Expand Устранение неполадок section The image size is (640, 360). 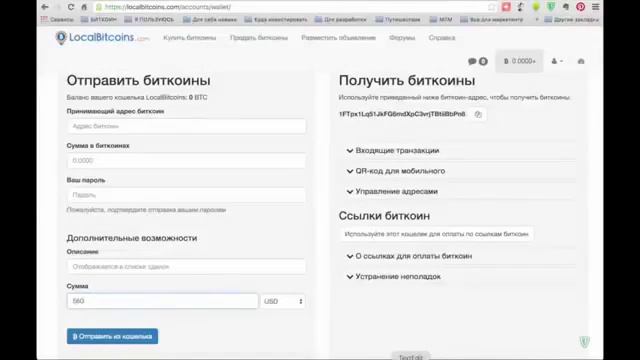tap(393, 276)
